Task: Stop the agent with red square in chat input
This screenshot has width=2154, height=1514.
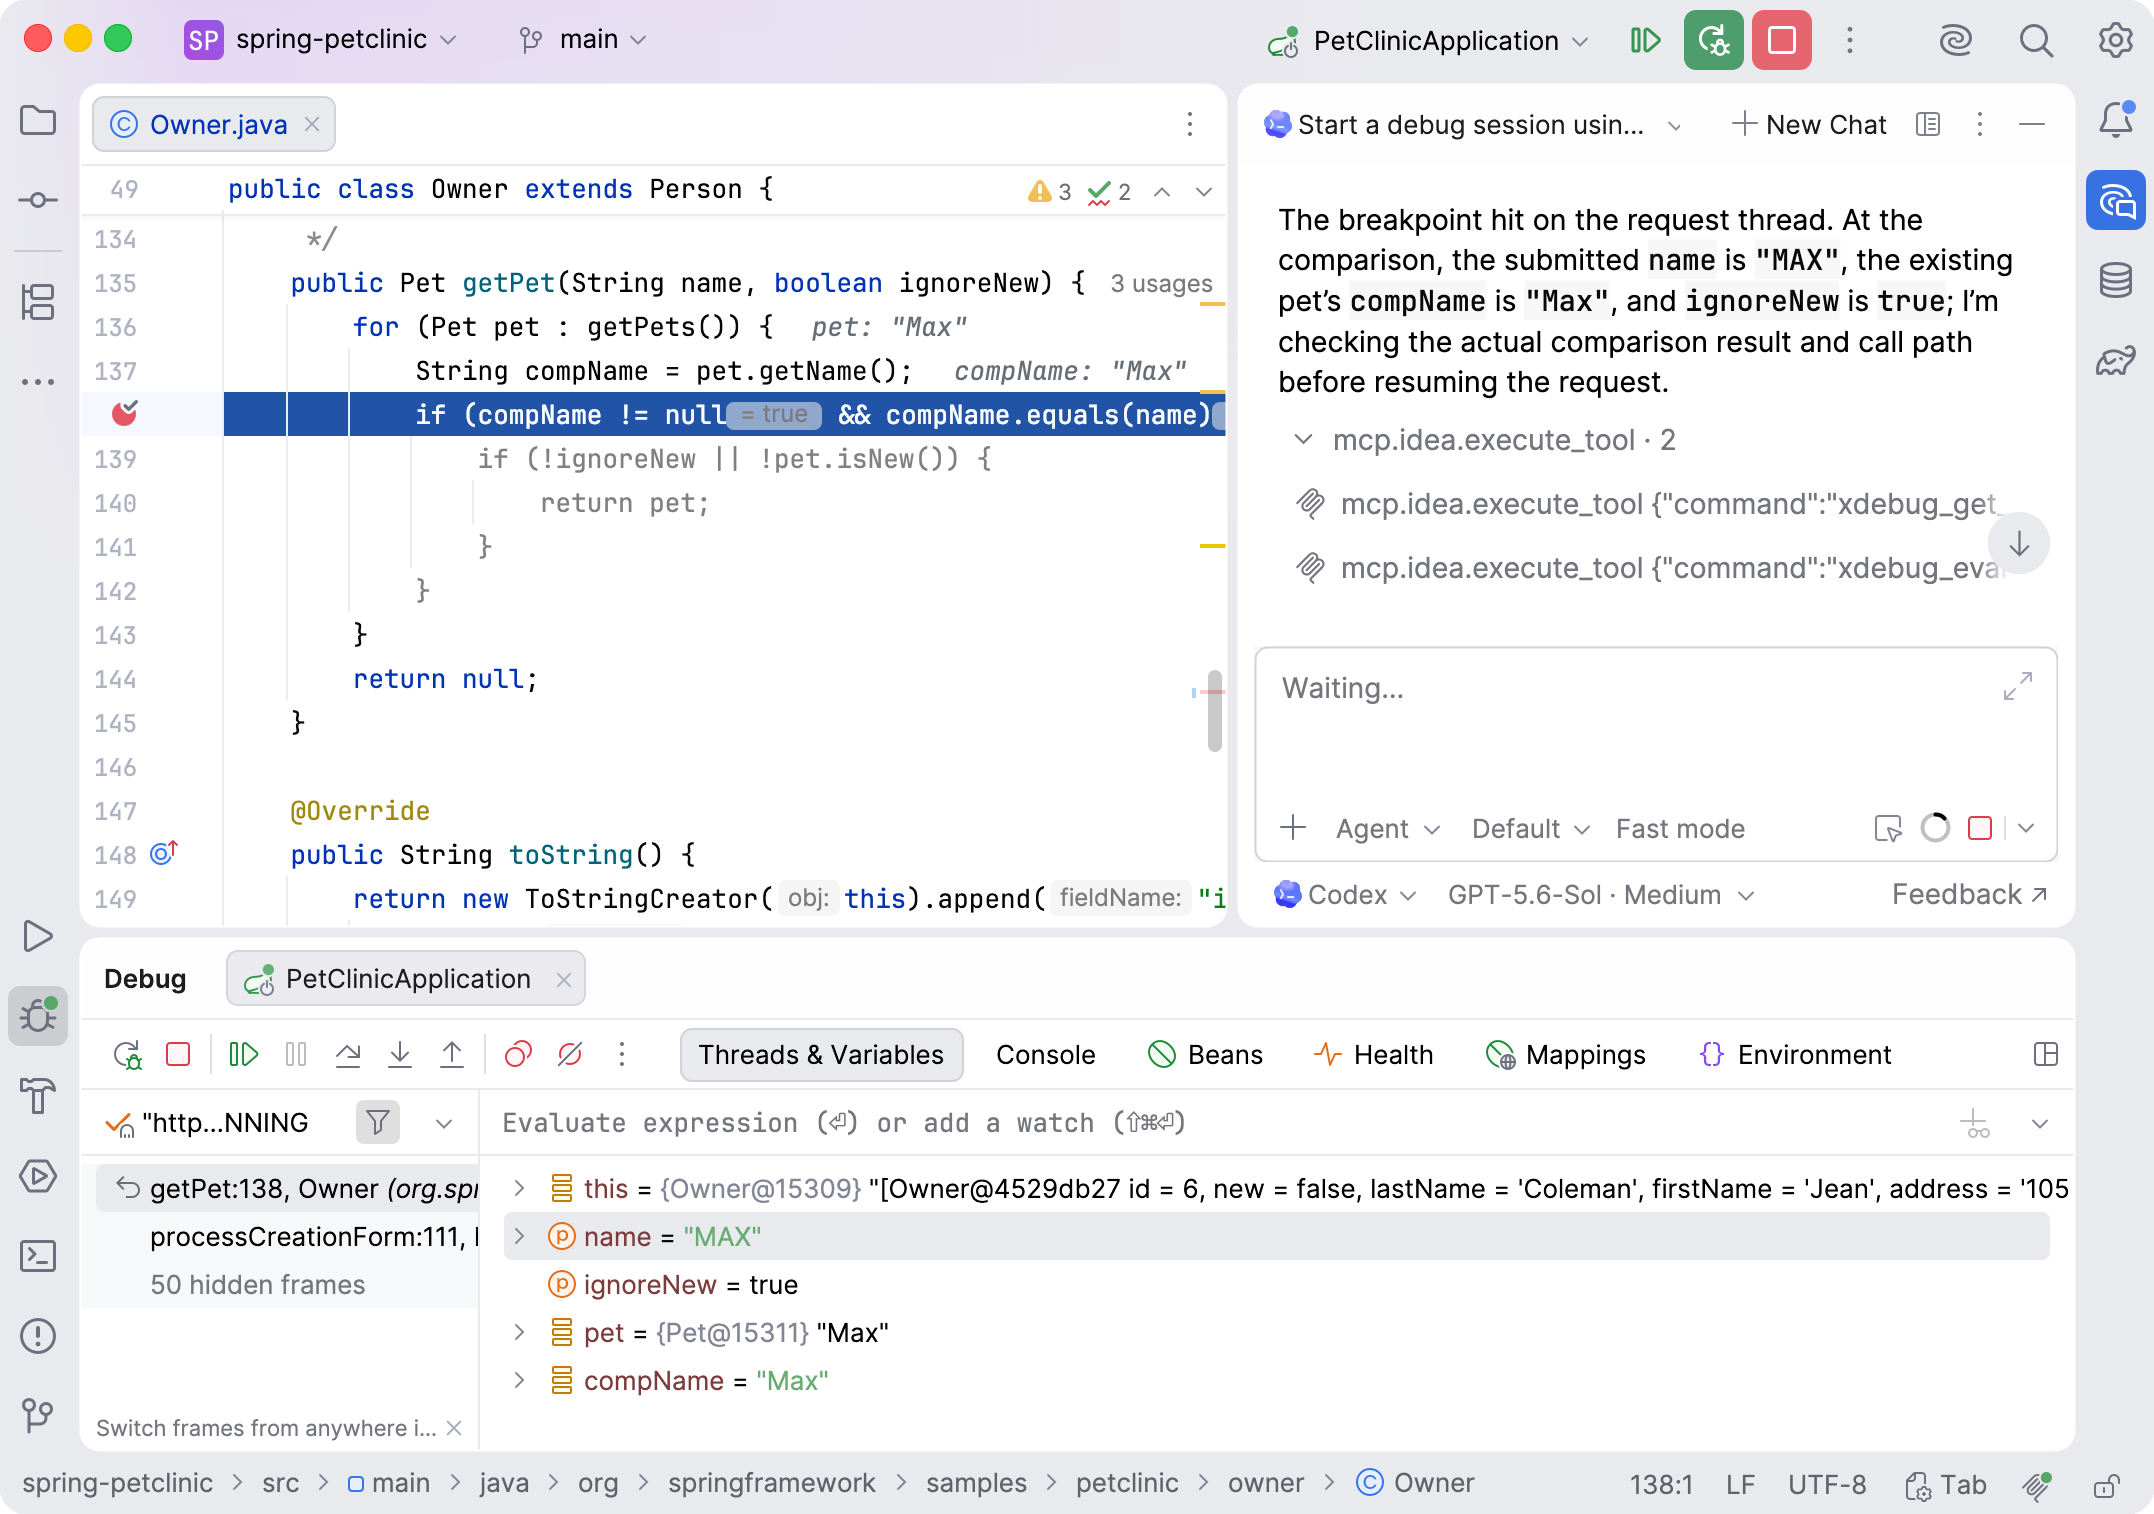Action: [x=1979, y=828]
